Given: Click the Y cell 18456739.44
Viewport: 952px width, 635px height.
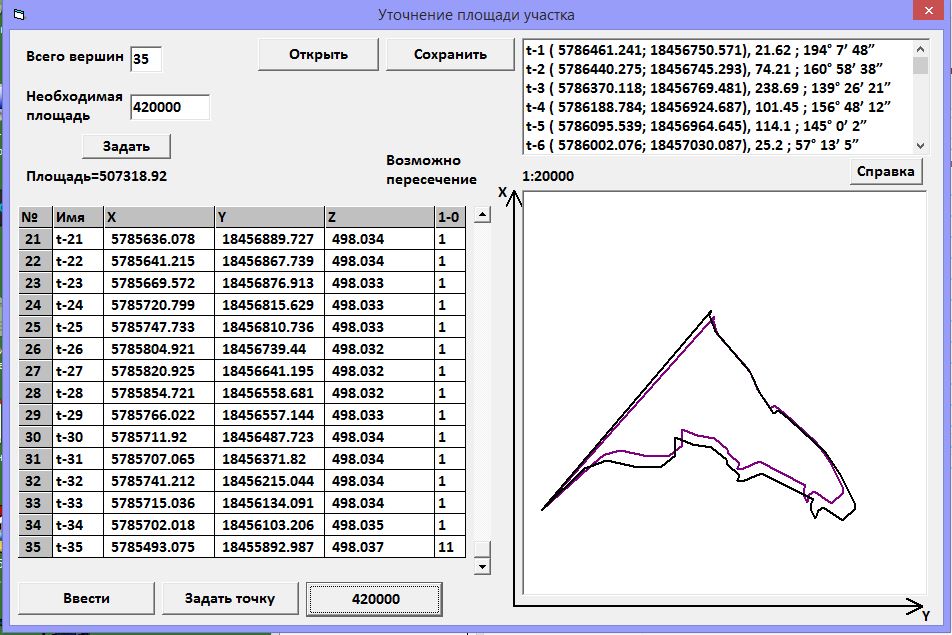Looking at the screenshot, I should point(270,349).
